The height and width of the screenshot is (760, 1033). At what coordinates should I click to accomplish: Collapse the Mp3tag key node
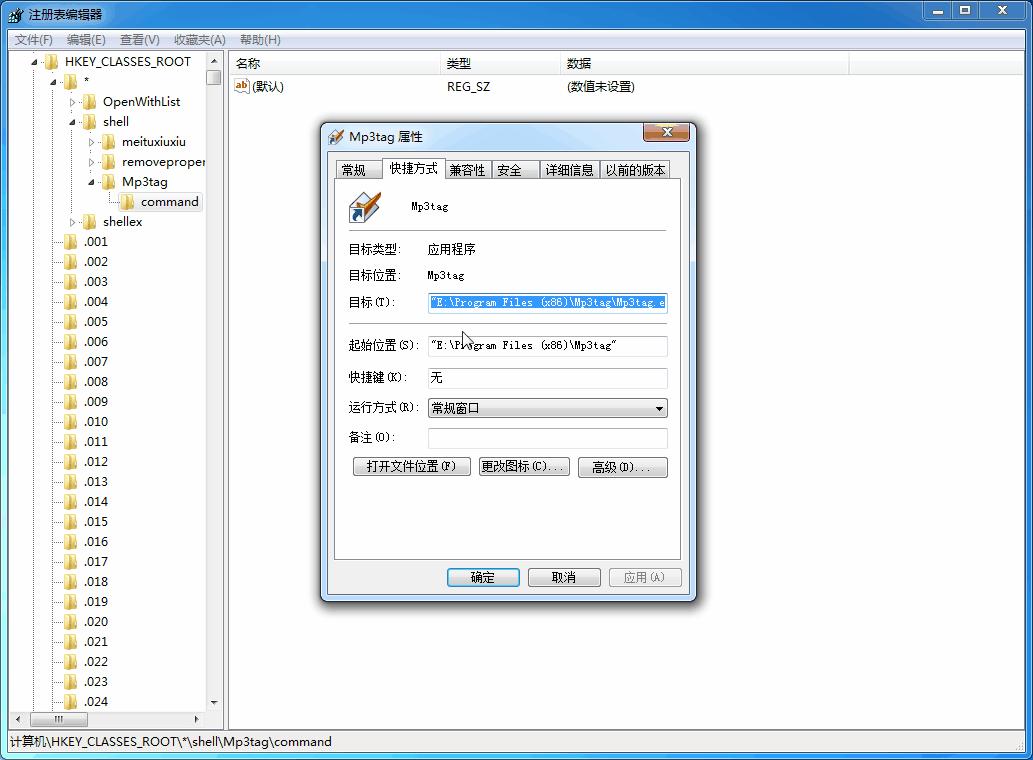point(92,182)
